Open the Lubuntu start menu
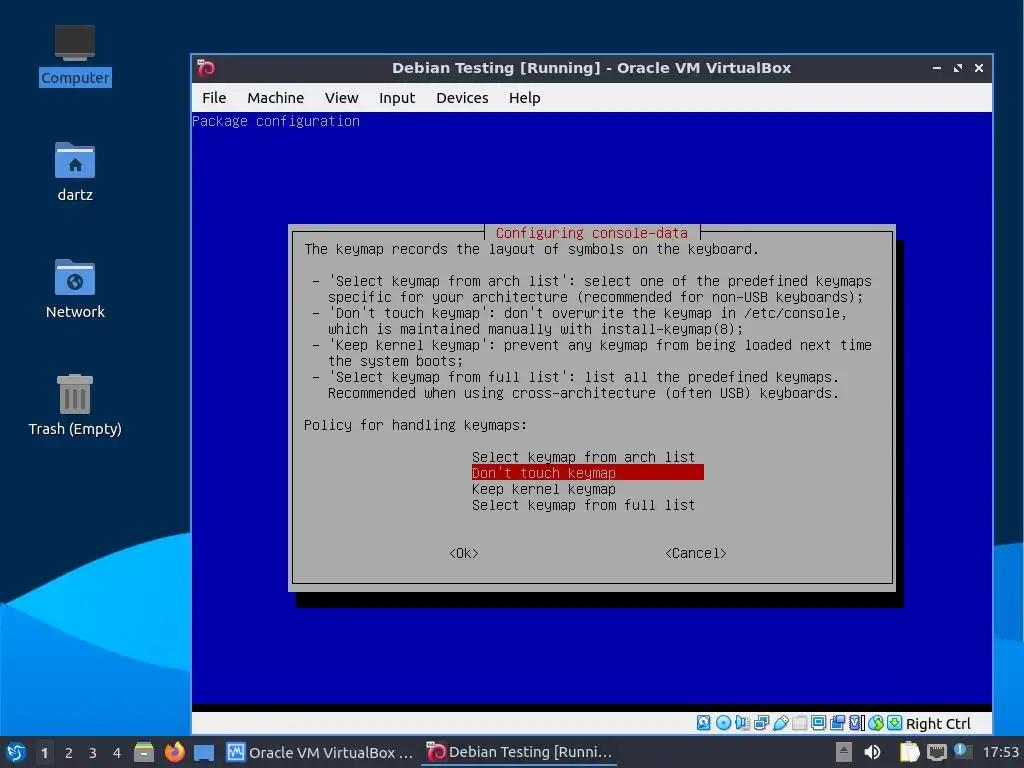 (x=16, y=752)
